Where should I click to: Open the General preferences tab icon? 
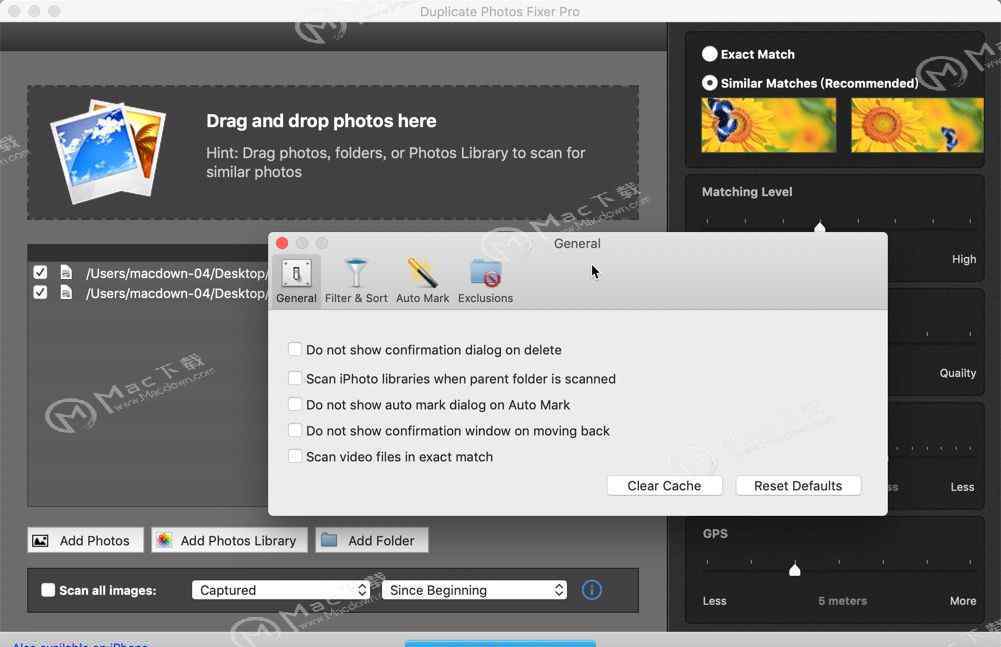coord(296,273)
